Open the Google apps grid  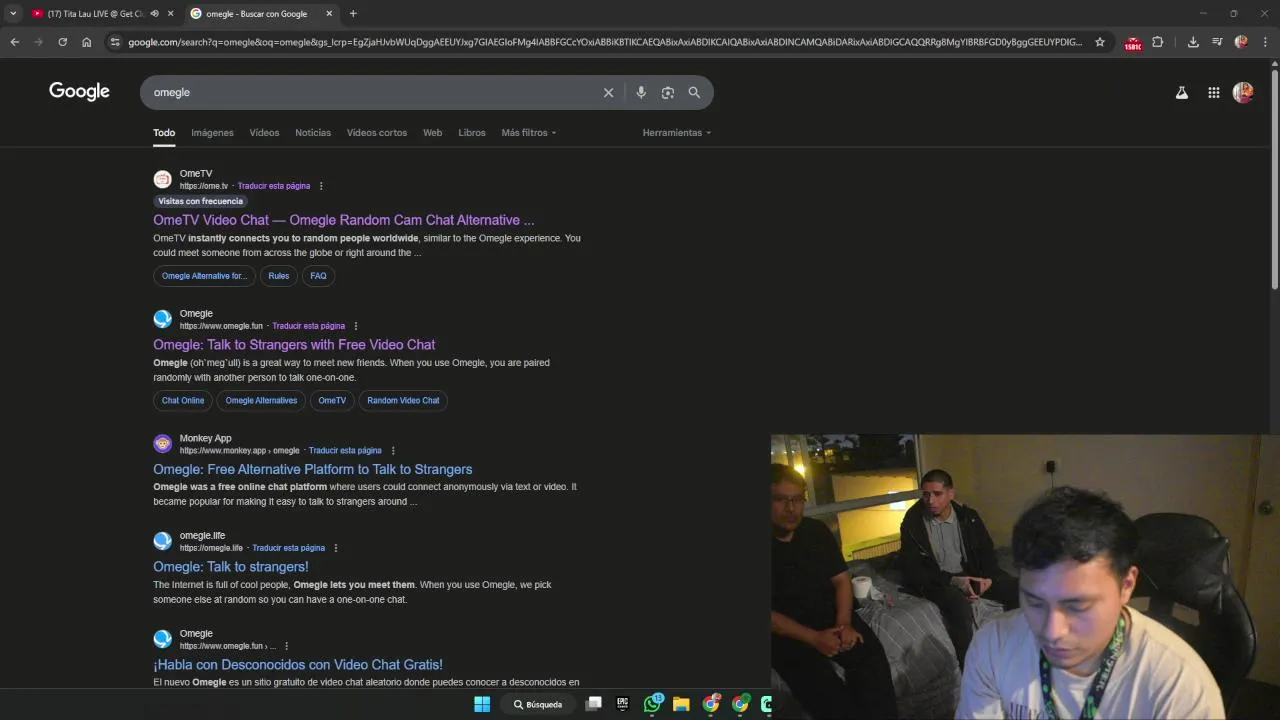(x=1213, y=92)
